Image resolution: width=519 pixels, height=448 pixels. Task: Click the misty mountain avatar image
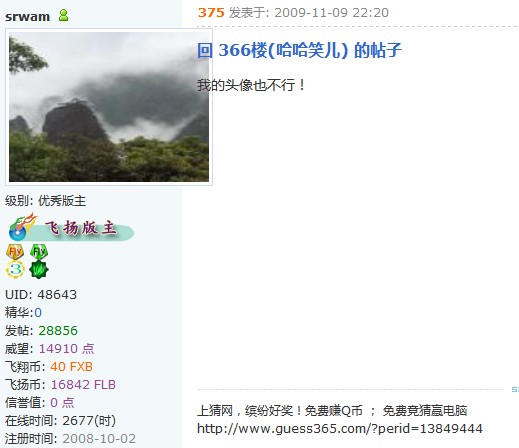tap(109, 107)
